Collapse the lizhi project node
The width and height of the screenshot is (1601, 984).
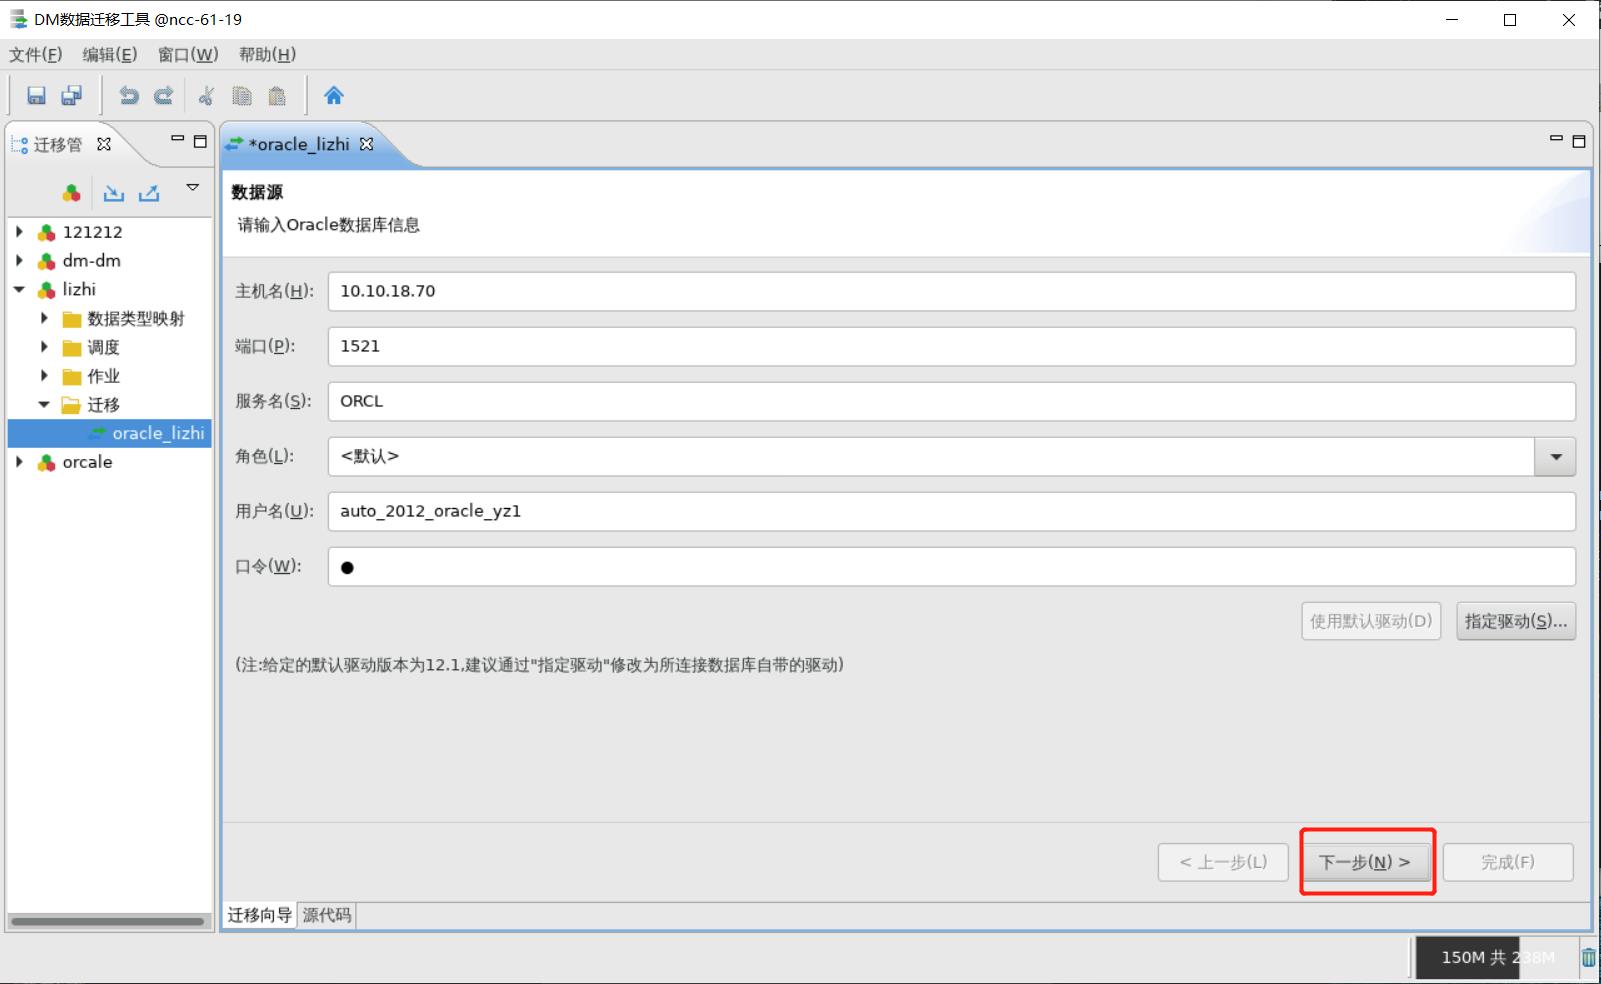[19, 290]
